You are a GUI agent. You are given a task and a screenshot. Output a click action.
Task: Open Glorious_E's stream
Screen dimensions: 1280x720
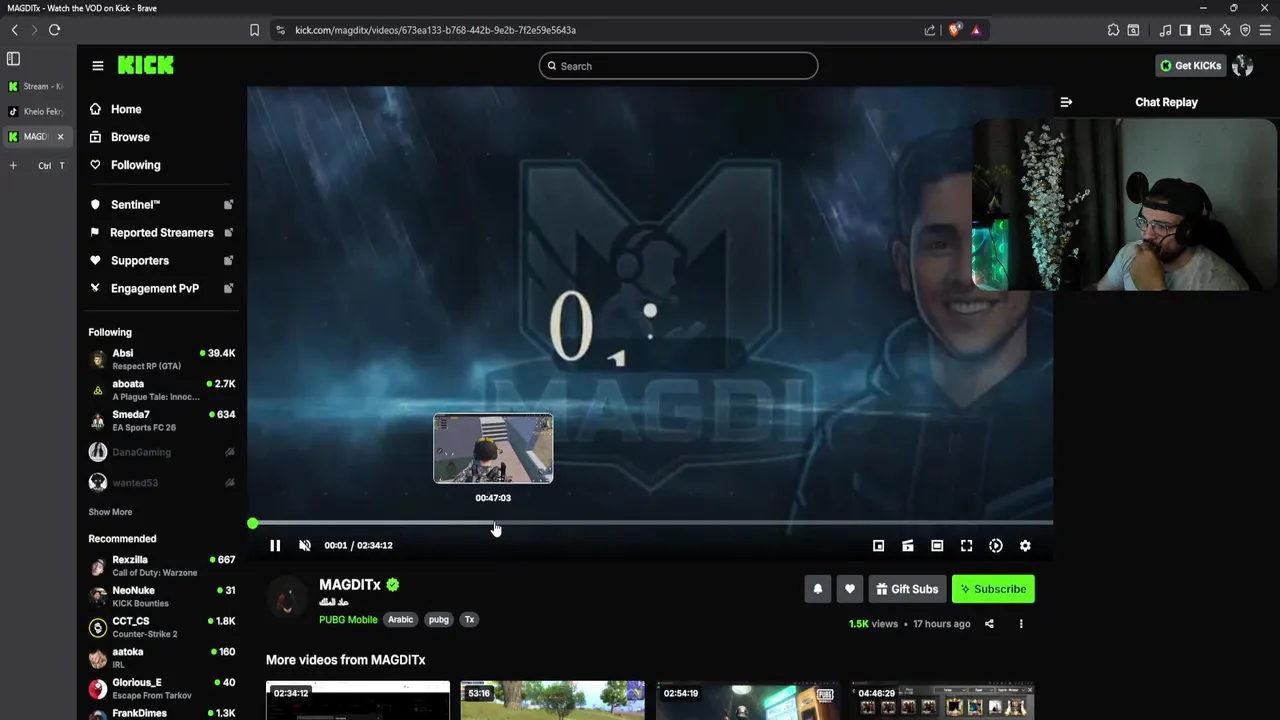(x=161, y=689)
